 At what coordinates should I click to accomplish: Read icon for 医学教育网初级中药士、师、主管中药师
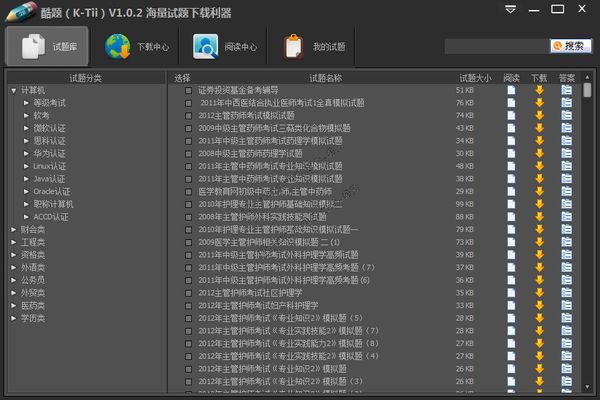(511, 191)
